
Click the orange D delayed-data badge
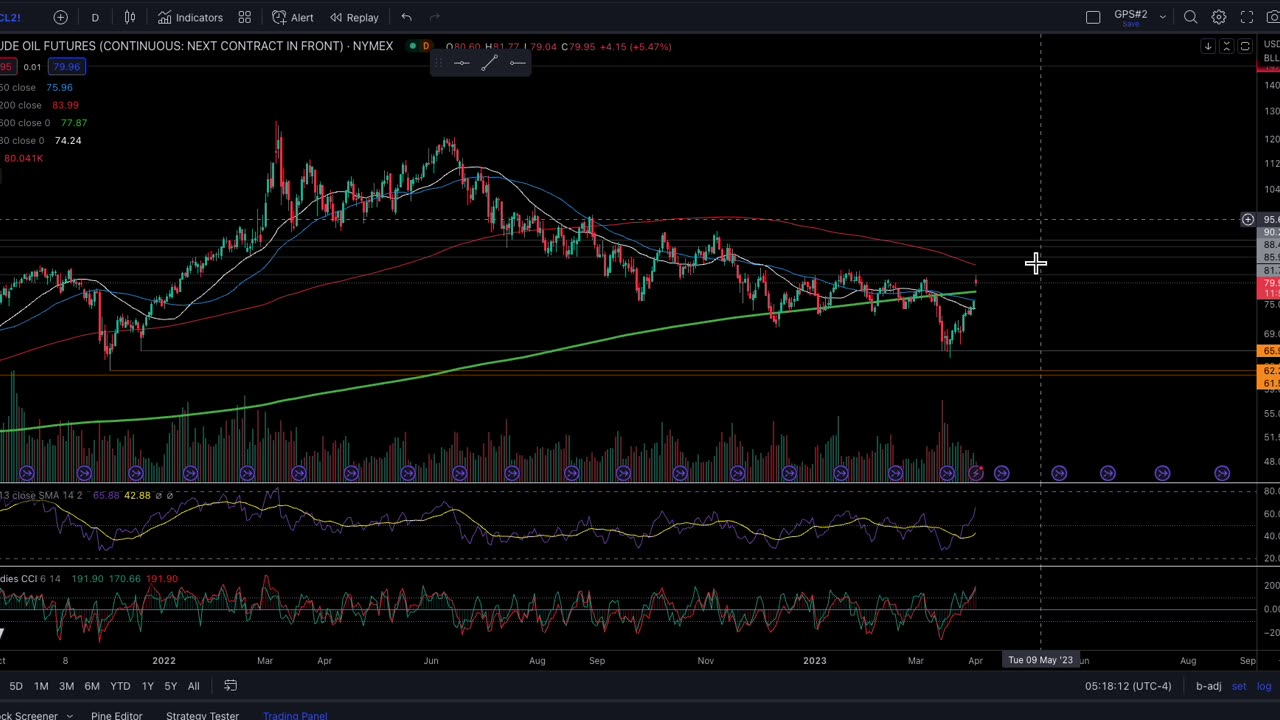pos(426,46)
